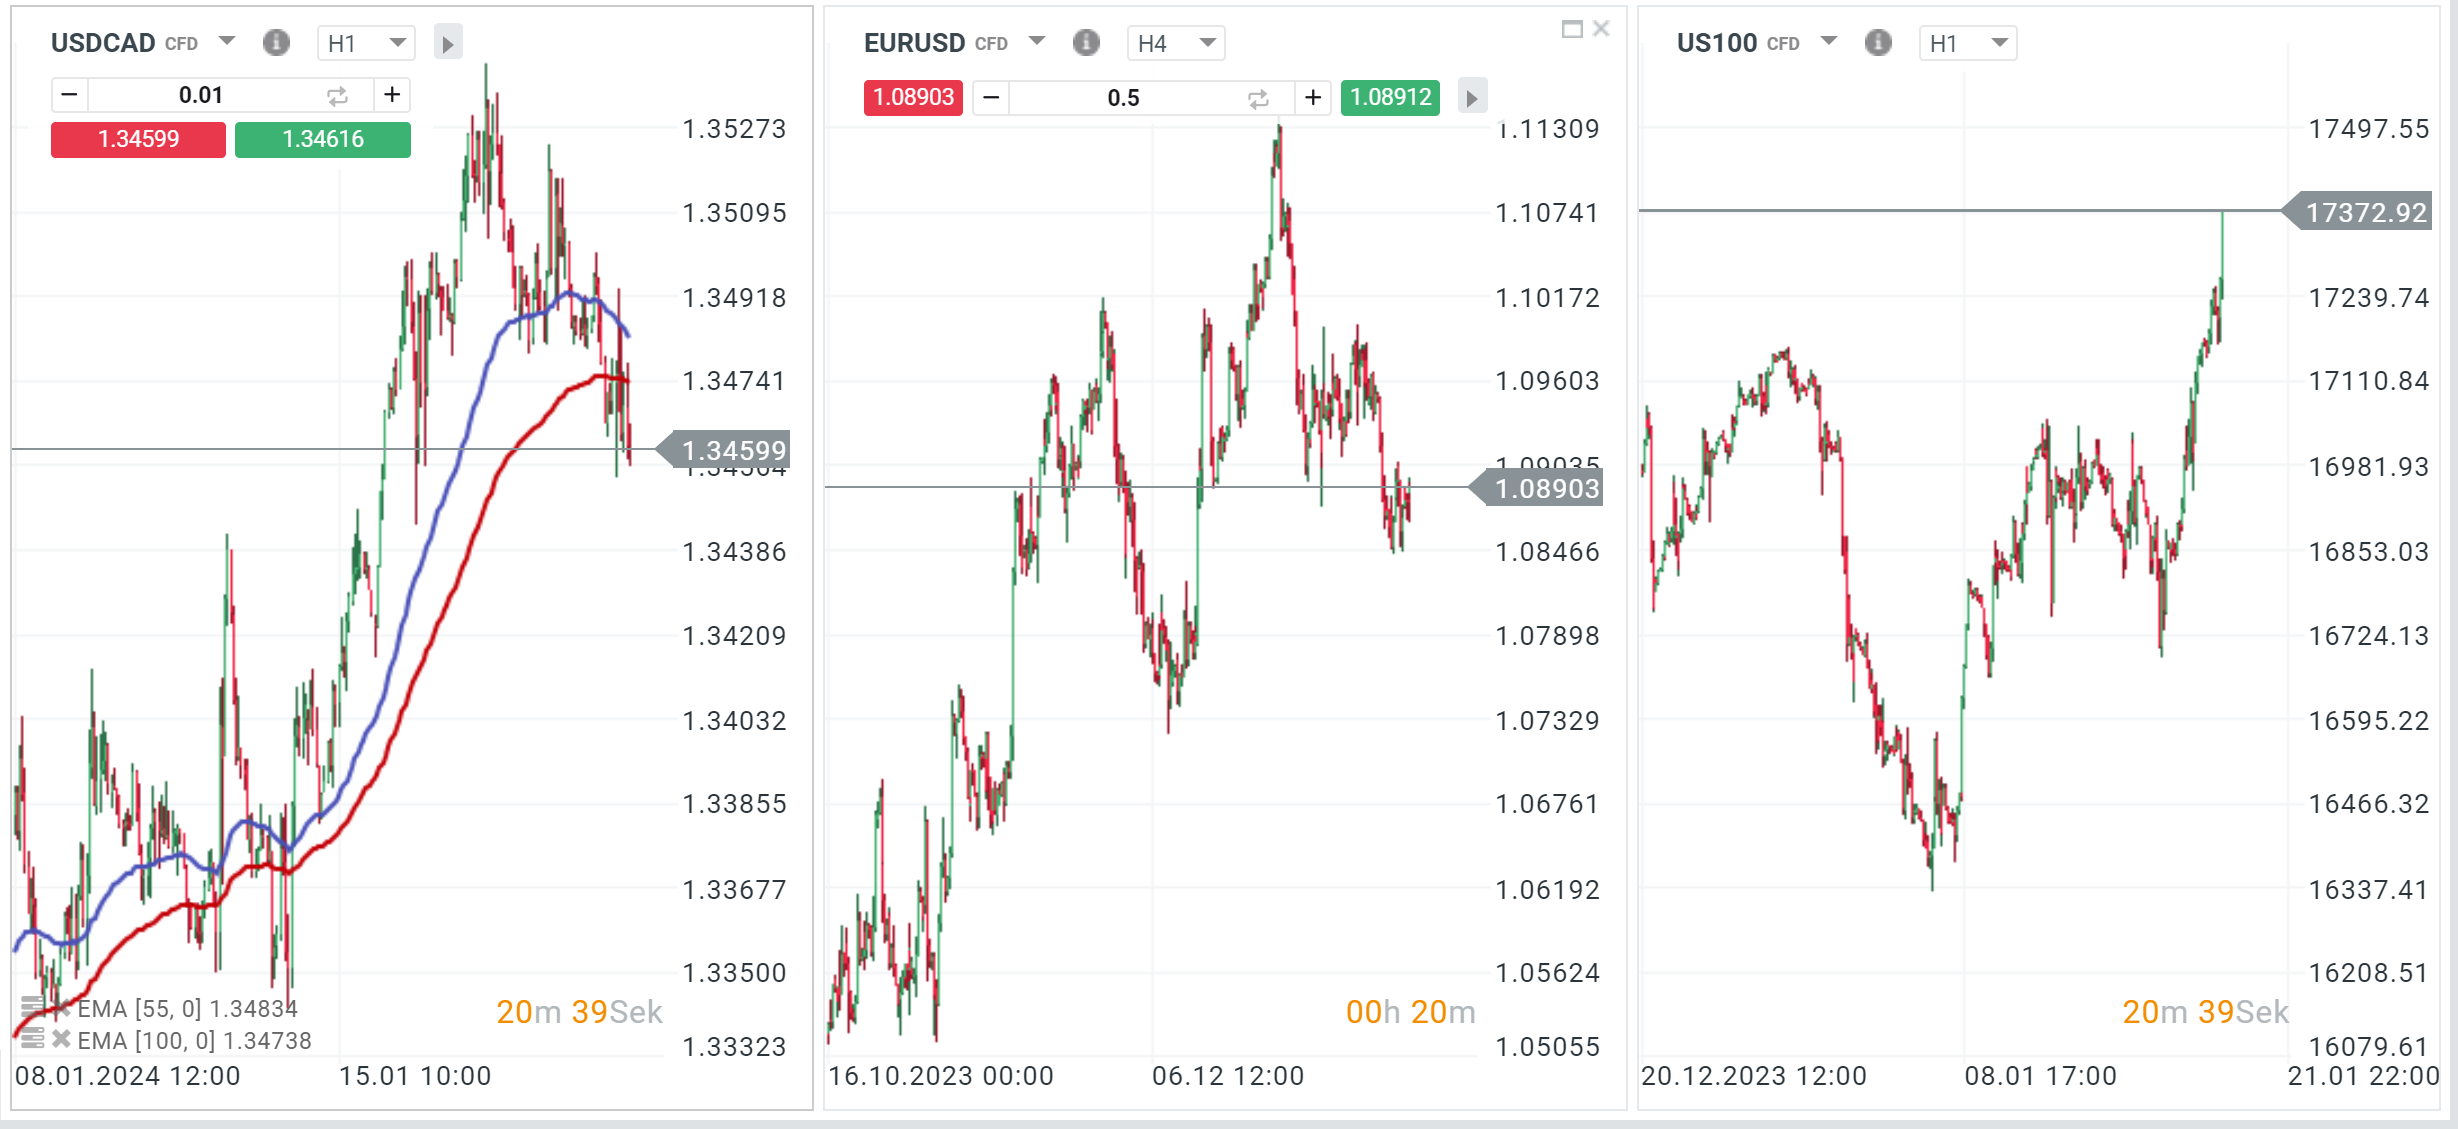2458x1129 pixels.
Task: Collapse the USDCAD trade panel arrow
Action: tap(448, 43)
